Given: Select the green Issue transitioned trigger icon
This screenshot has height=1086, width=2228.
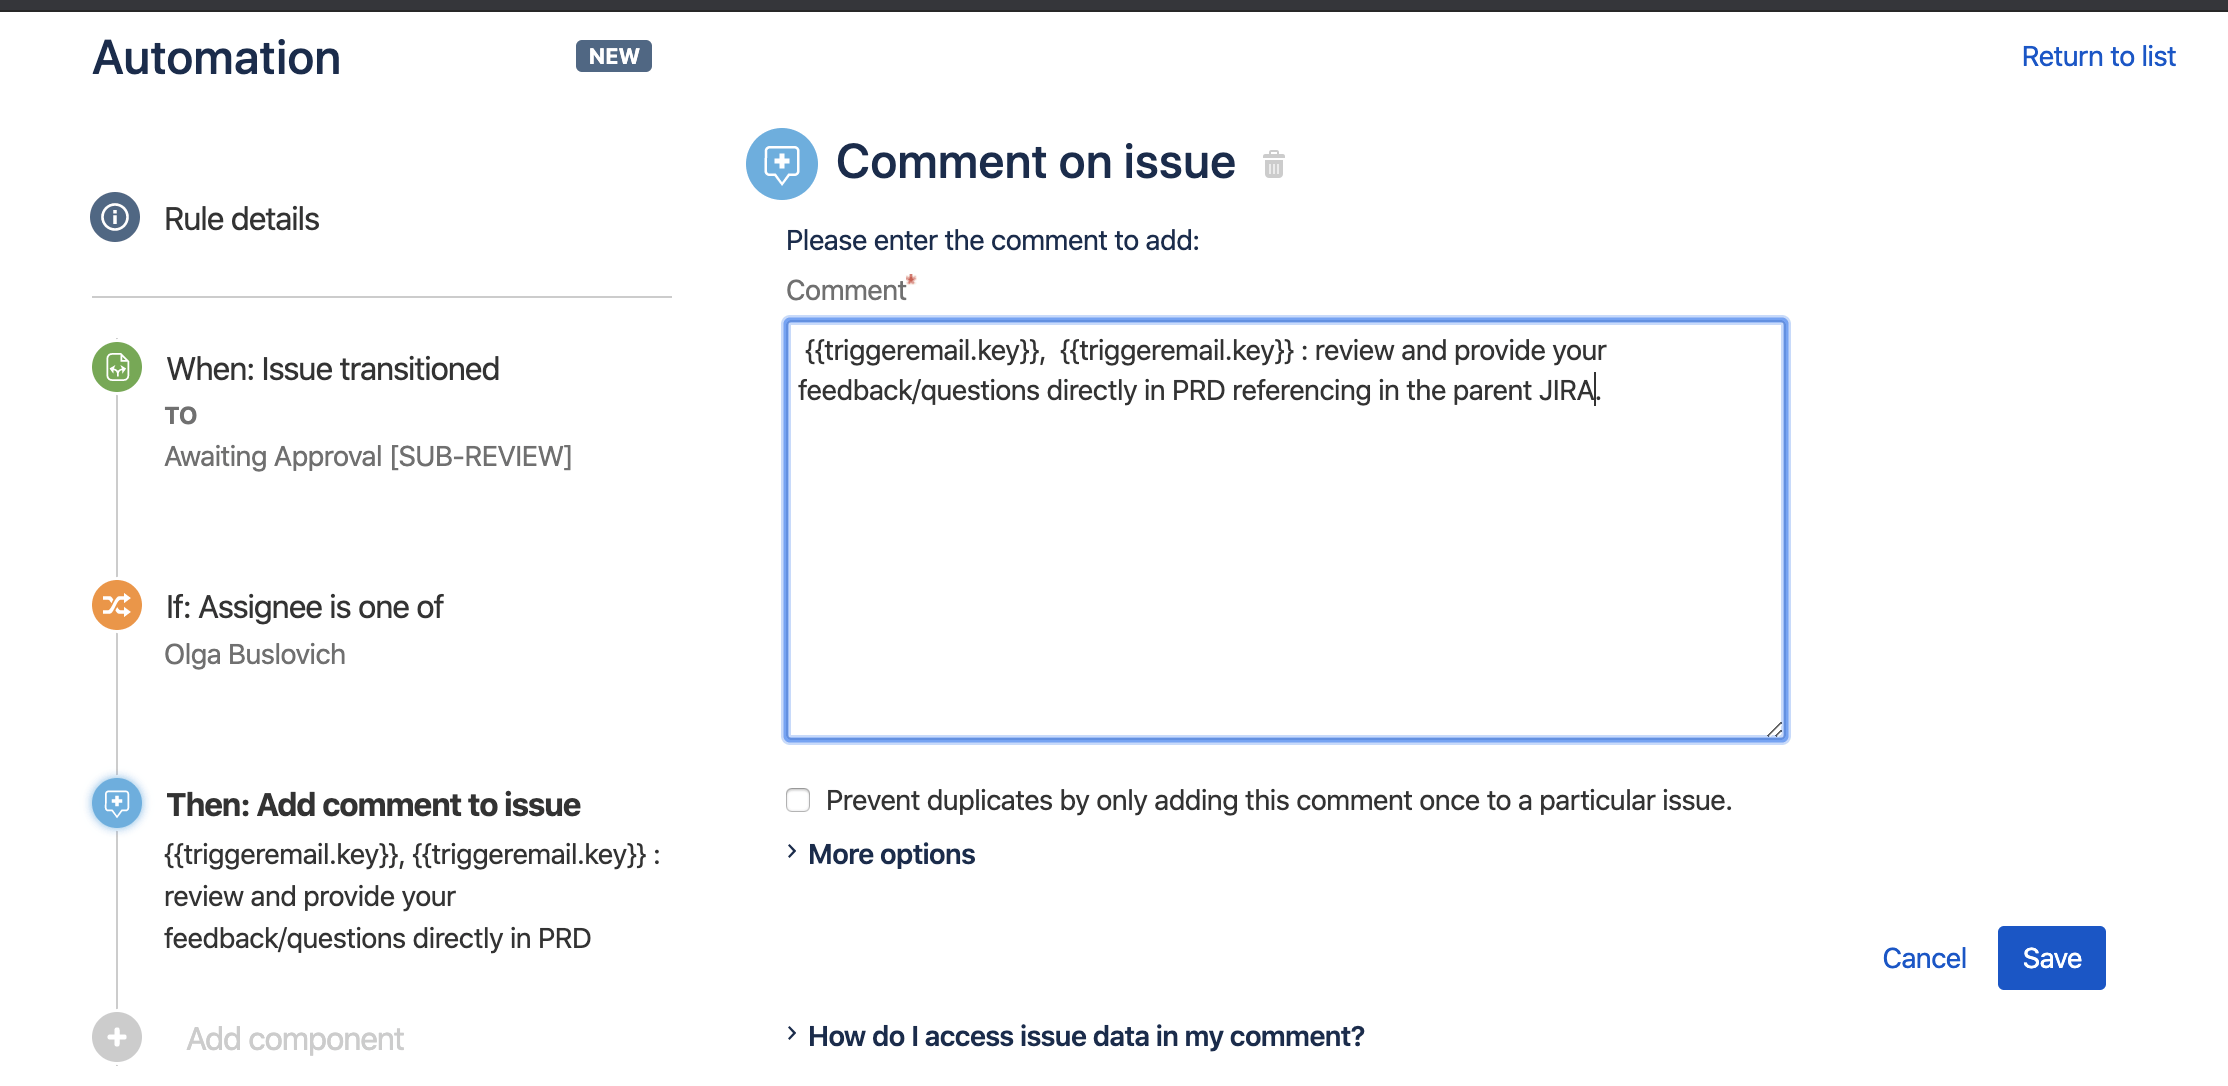Looking at the screenshot, I should 115,366.
